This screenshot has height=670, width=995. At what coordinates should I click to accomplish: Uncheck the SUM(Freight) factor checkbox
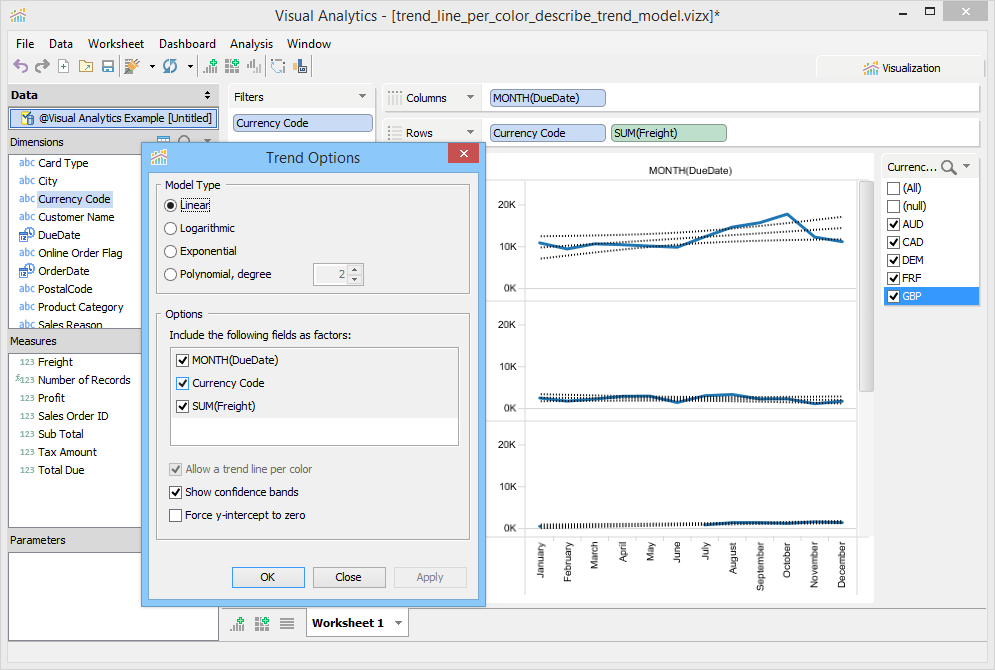coord(183,406)
